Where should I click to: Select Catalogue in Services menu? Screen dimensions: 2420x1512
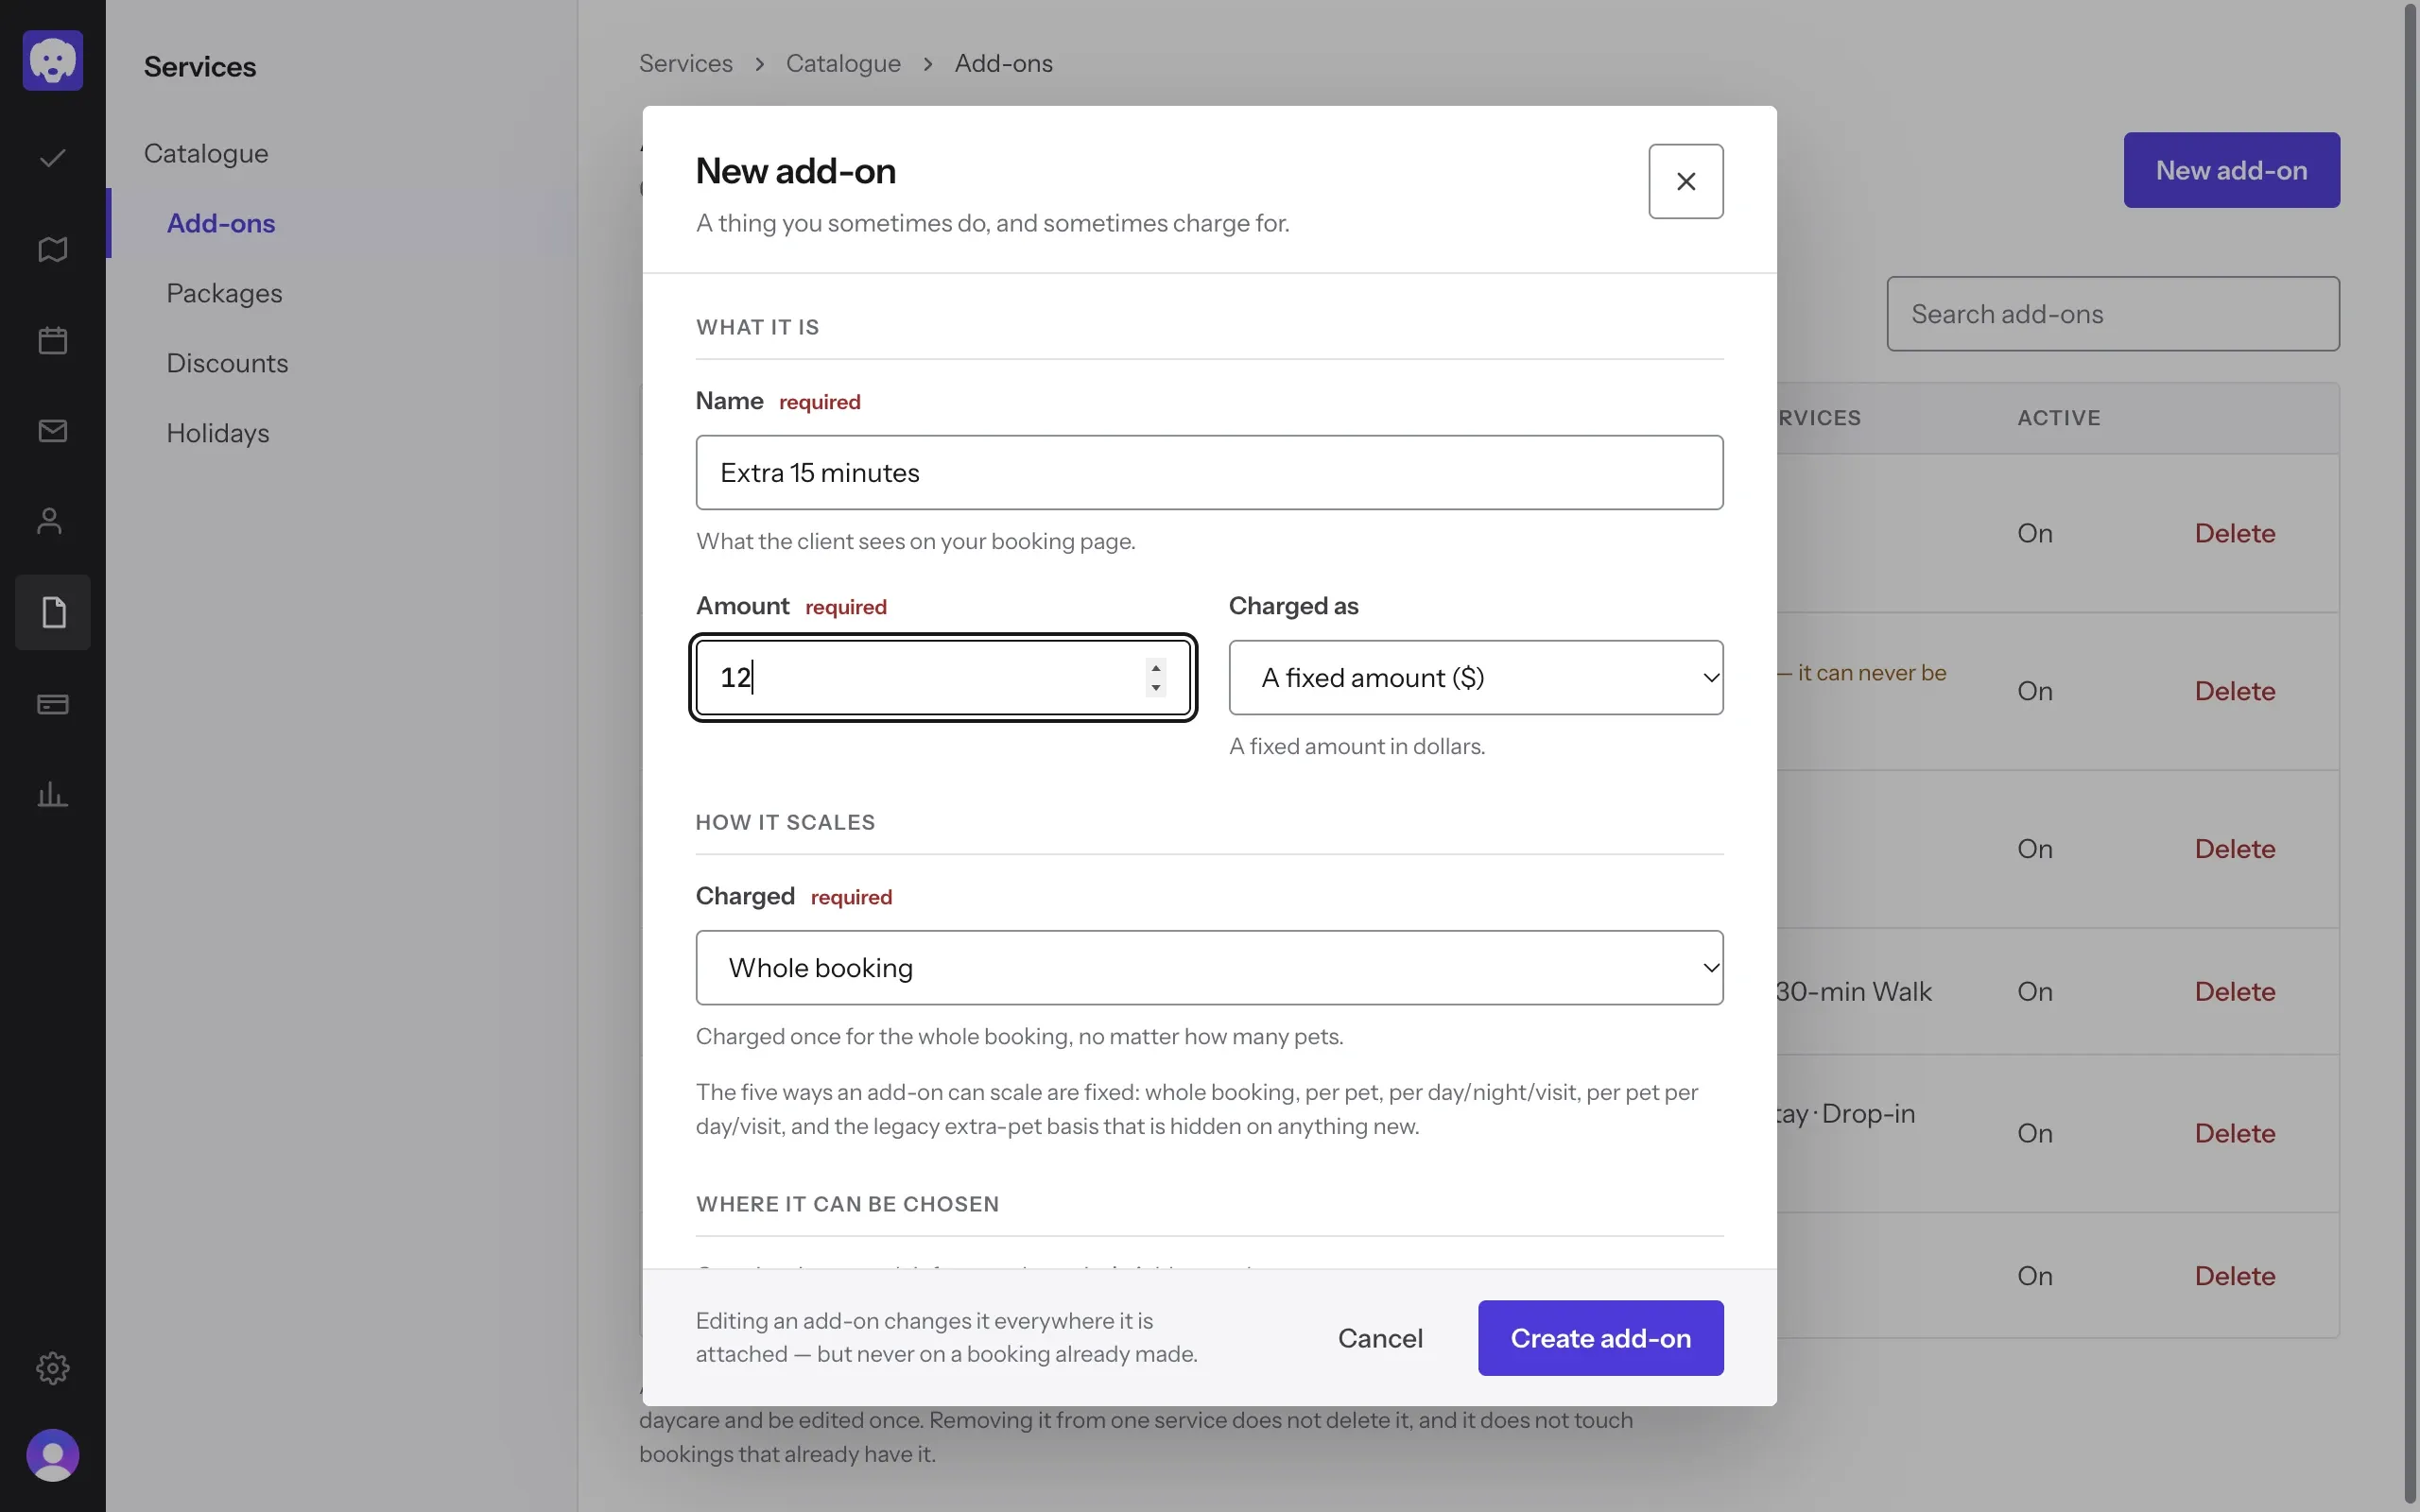tap(206, 153)
